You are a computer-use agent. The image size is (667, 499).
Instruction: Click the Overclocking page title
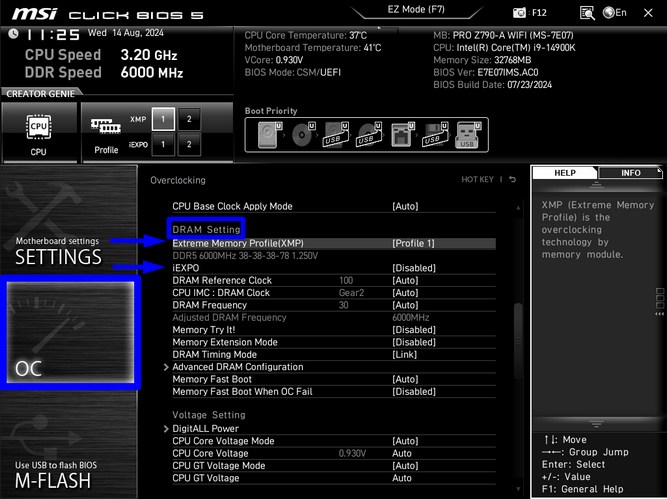[178, 180]
